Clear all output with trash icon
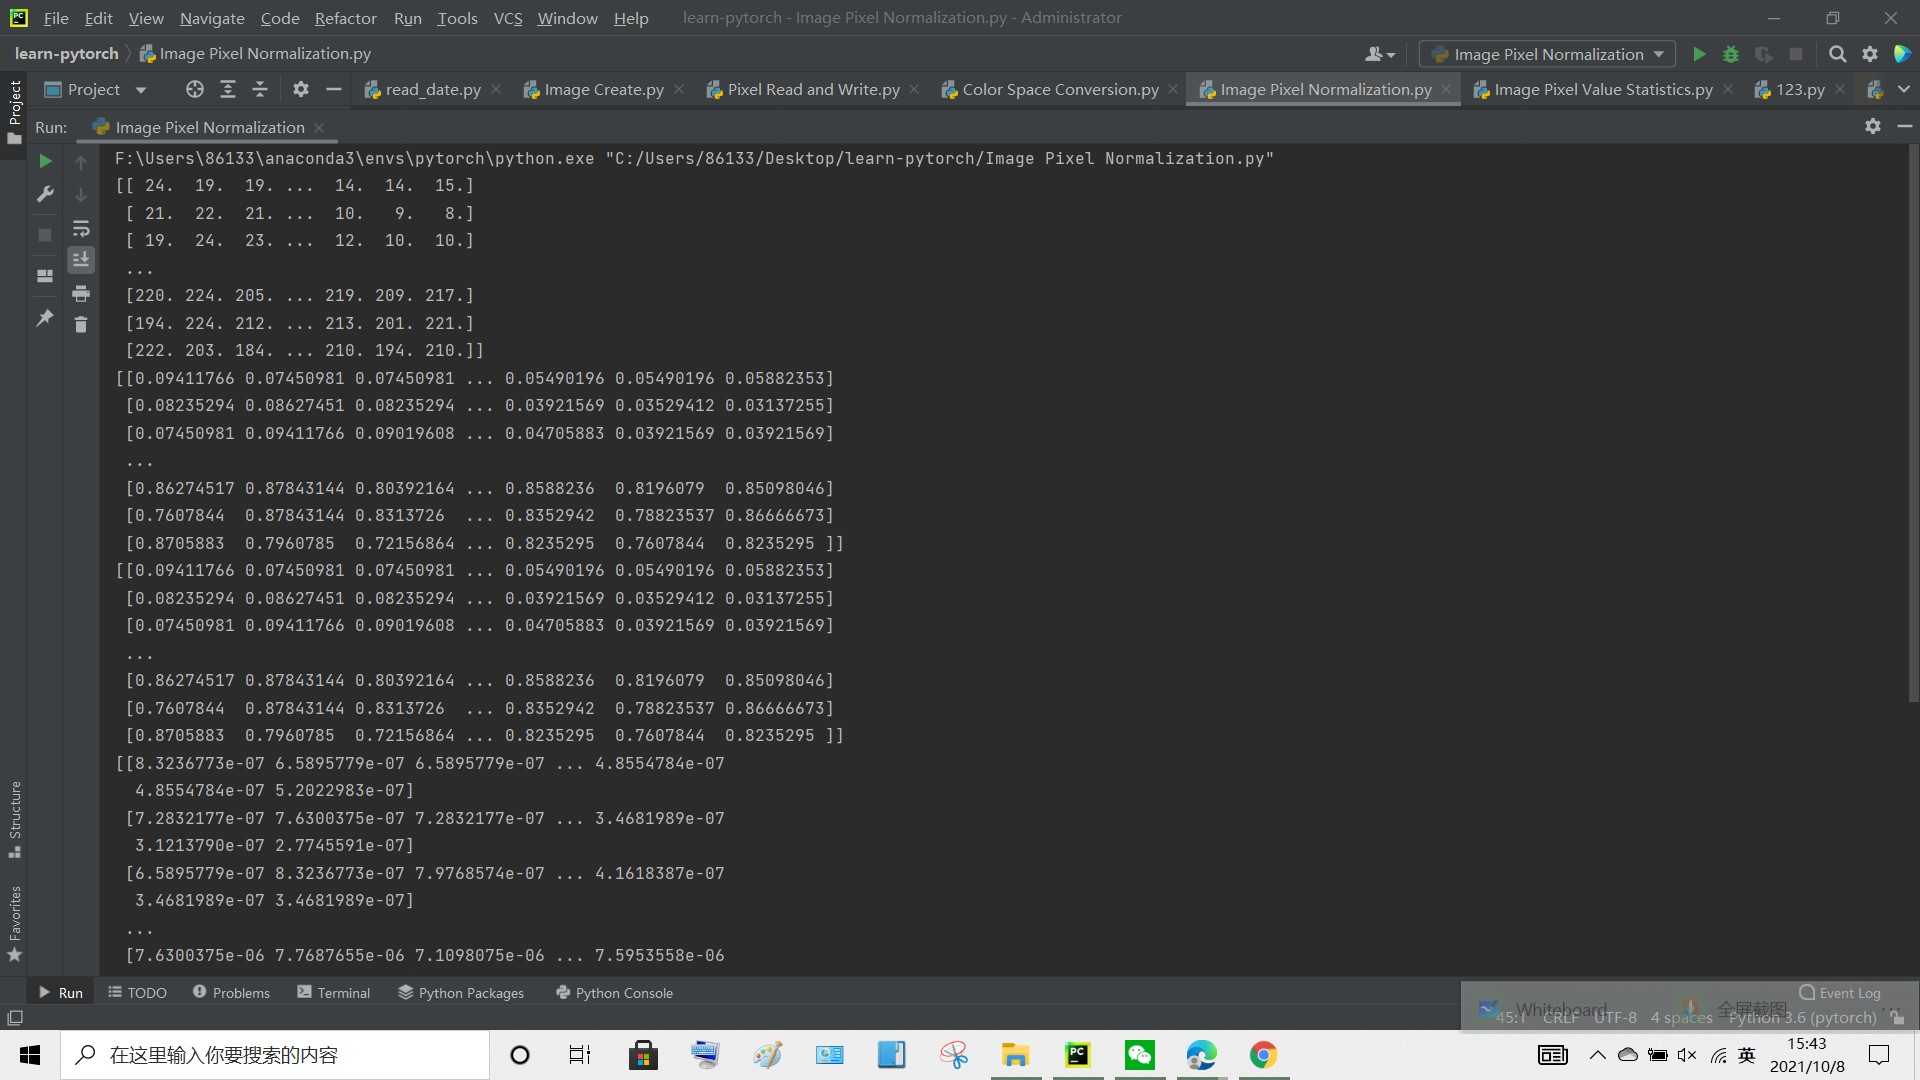The width and height of the screenshot is (1920, 1080). click(x=81, y=324)
